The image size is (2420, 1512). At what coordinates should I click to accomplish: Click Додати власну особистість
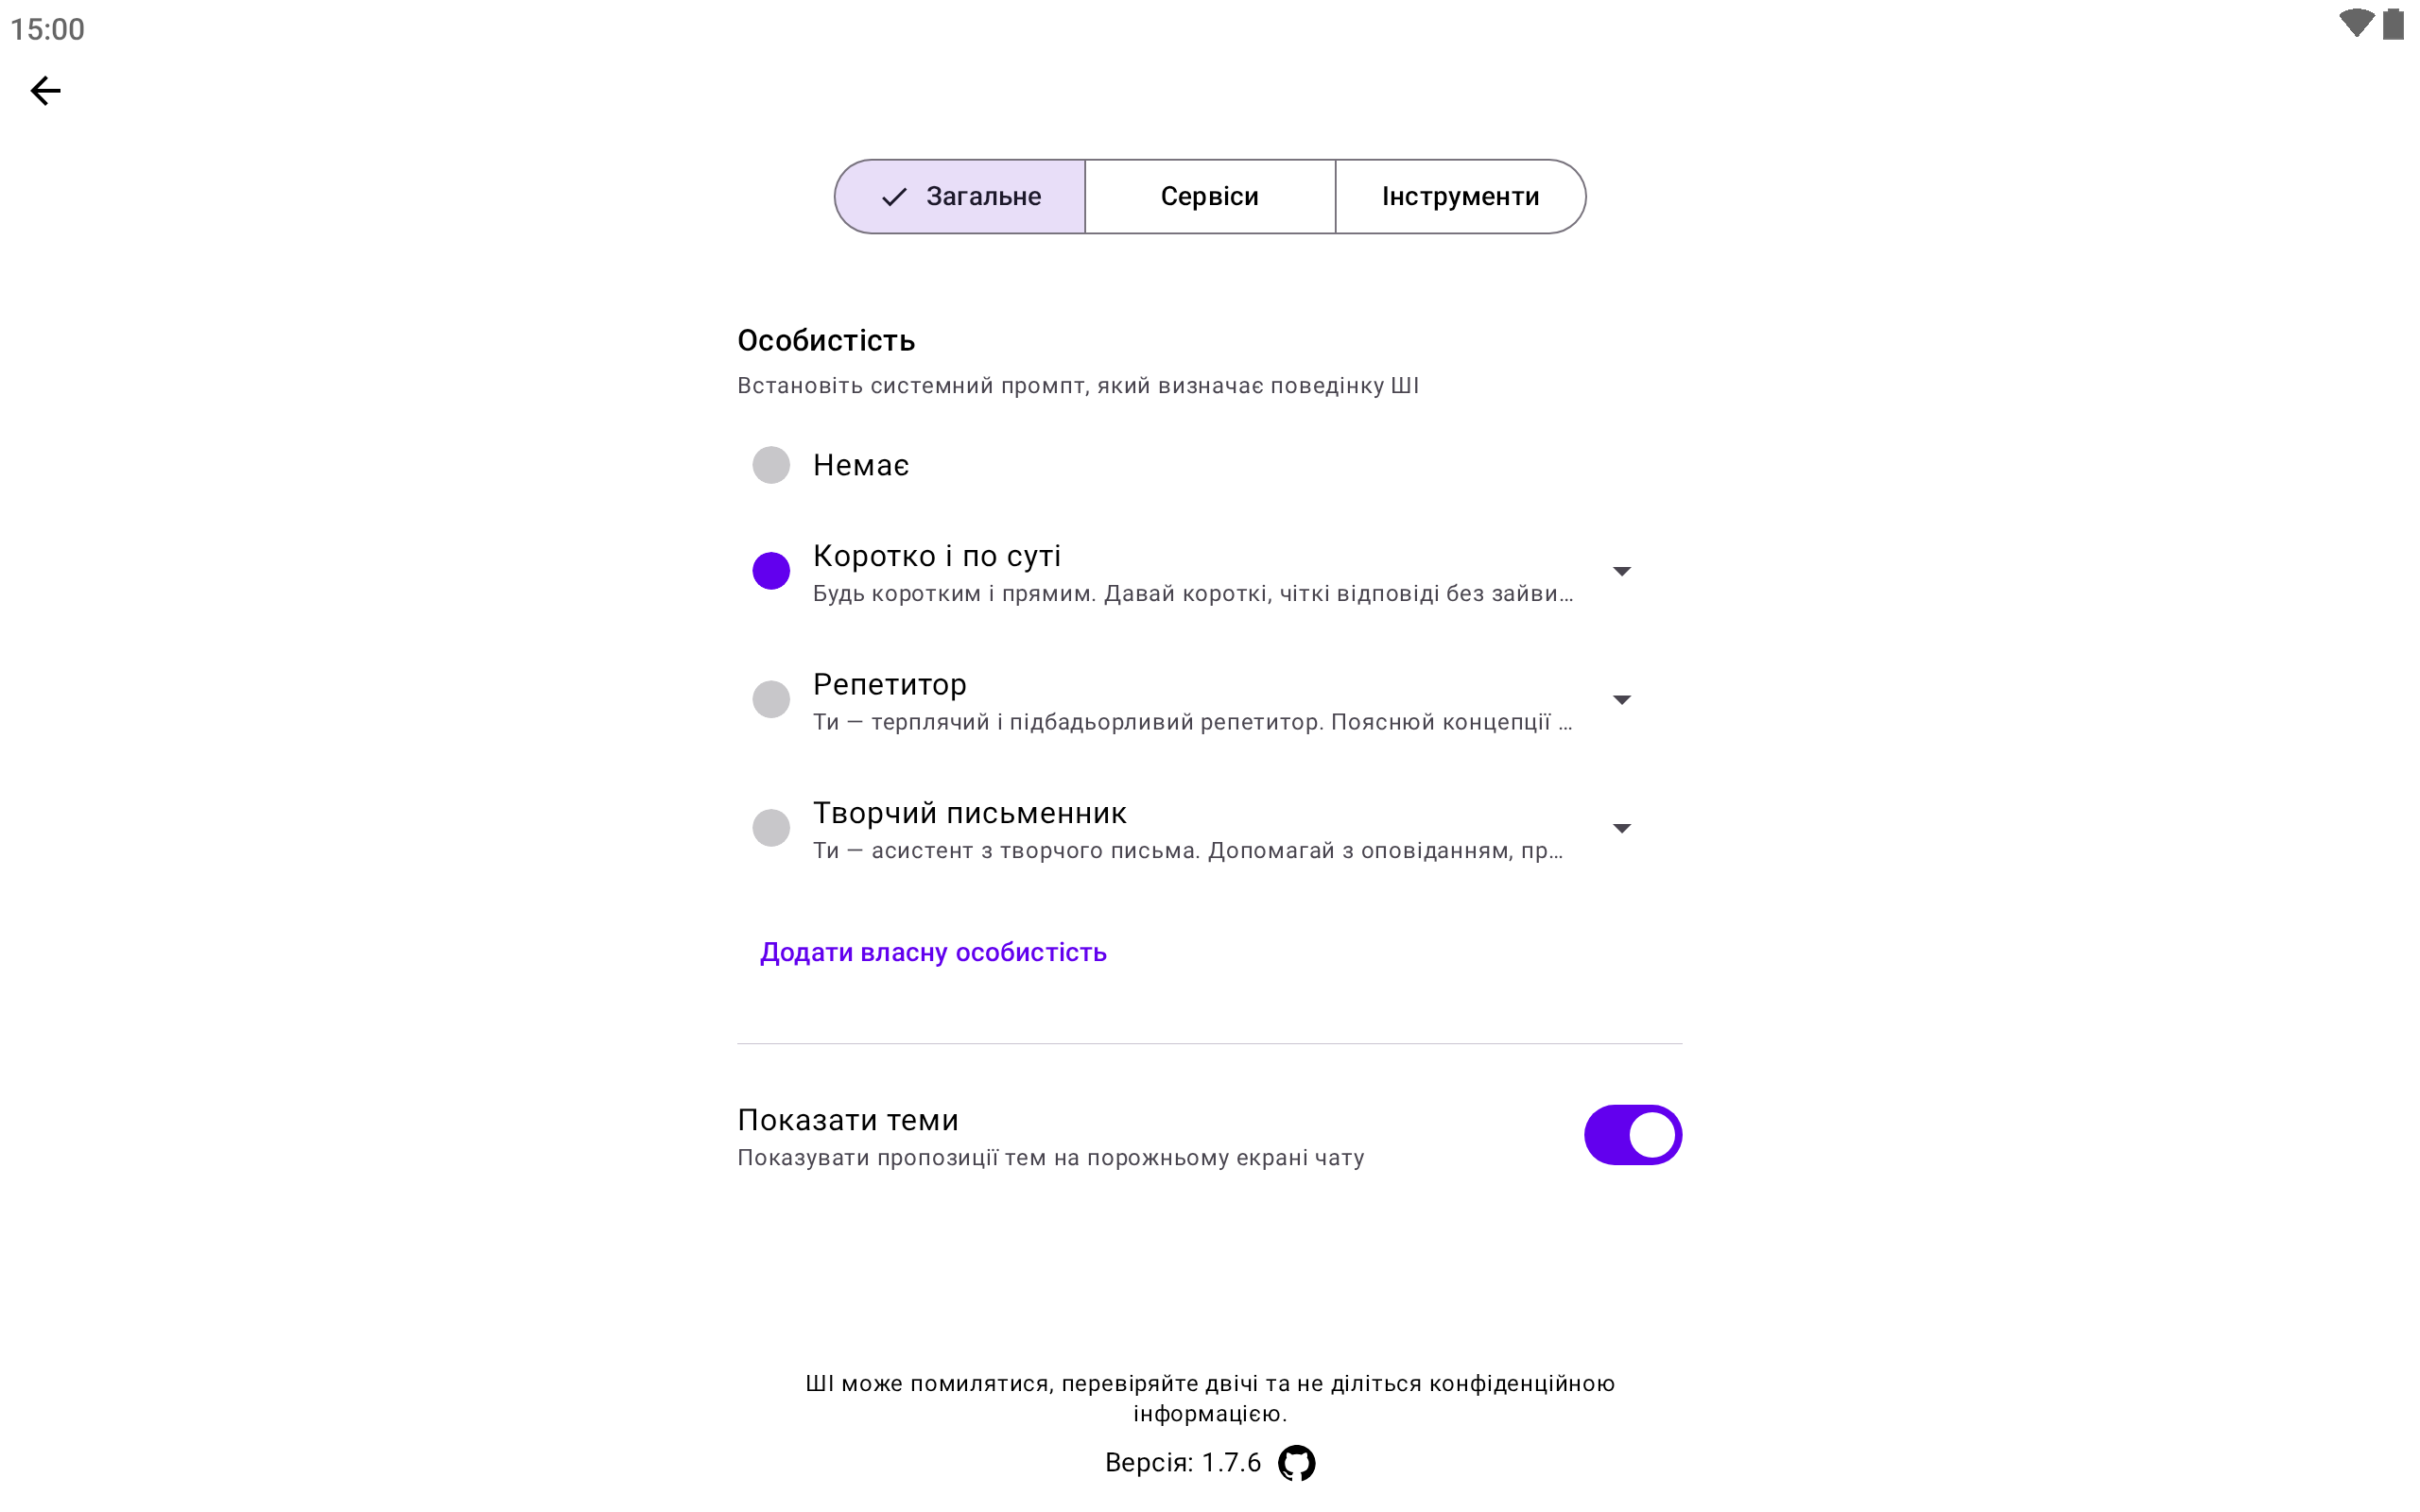click(x=933, y=952)
